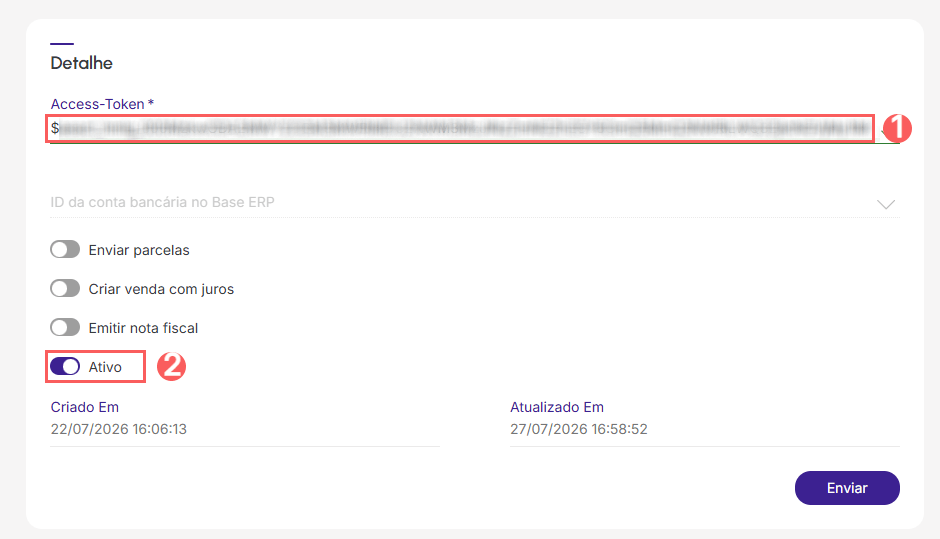Click the Atualizado Em date value
This screenshot has width=940, height=539.
coord(579,429)
